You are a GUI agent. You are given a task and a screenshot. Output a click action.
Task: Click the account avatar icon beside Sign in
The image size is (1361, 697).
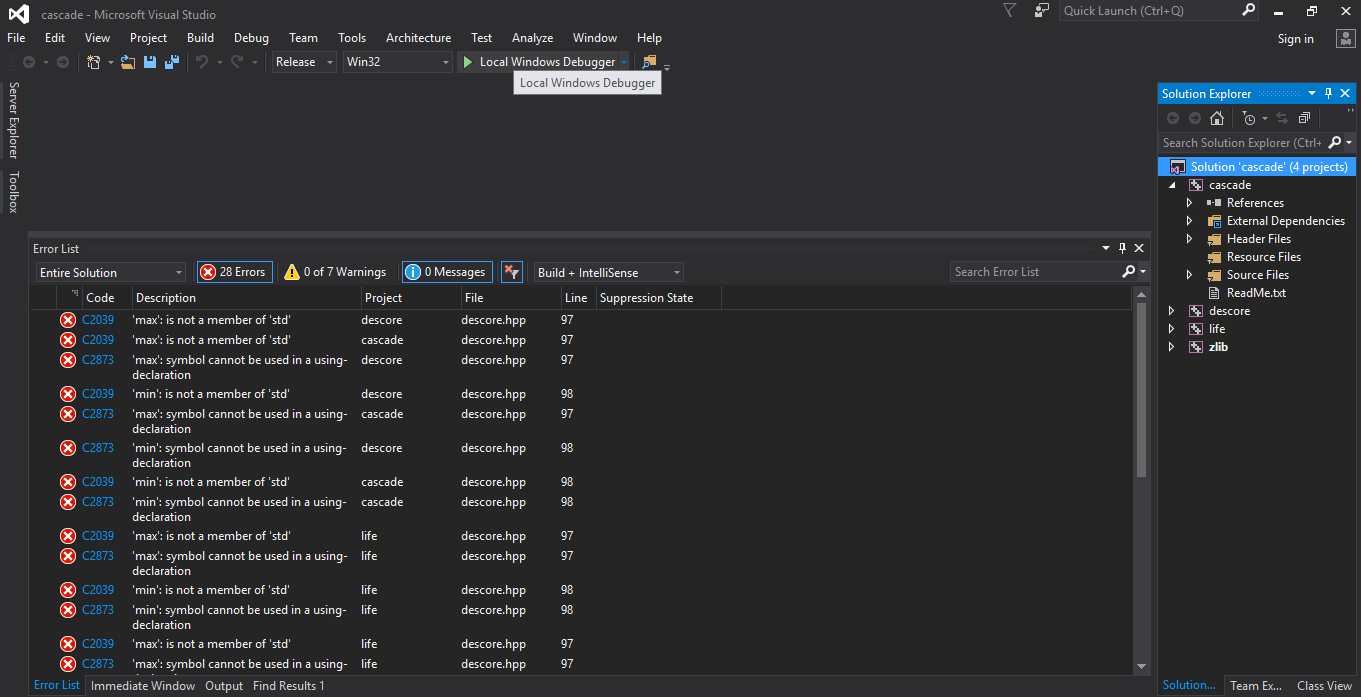tap(1344, 38)
